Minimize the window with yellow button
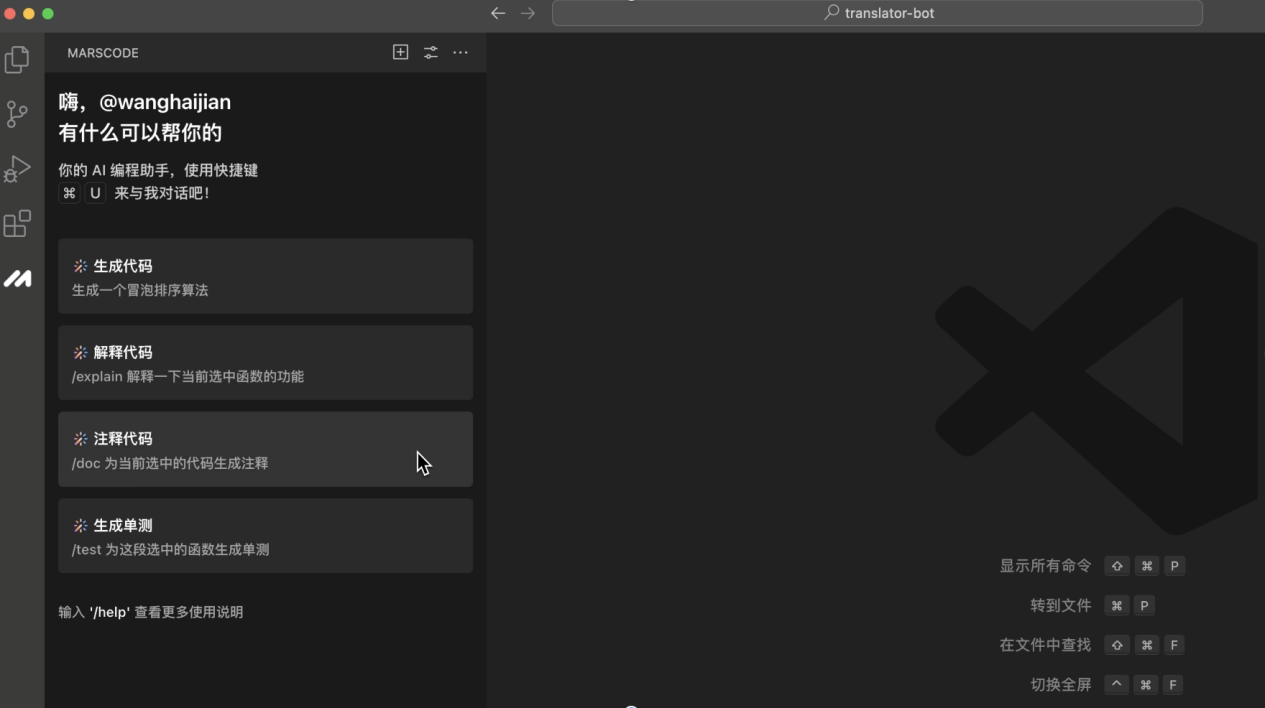Screen dimensions: 1265x708 [29, 13]
